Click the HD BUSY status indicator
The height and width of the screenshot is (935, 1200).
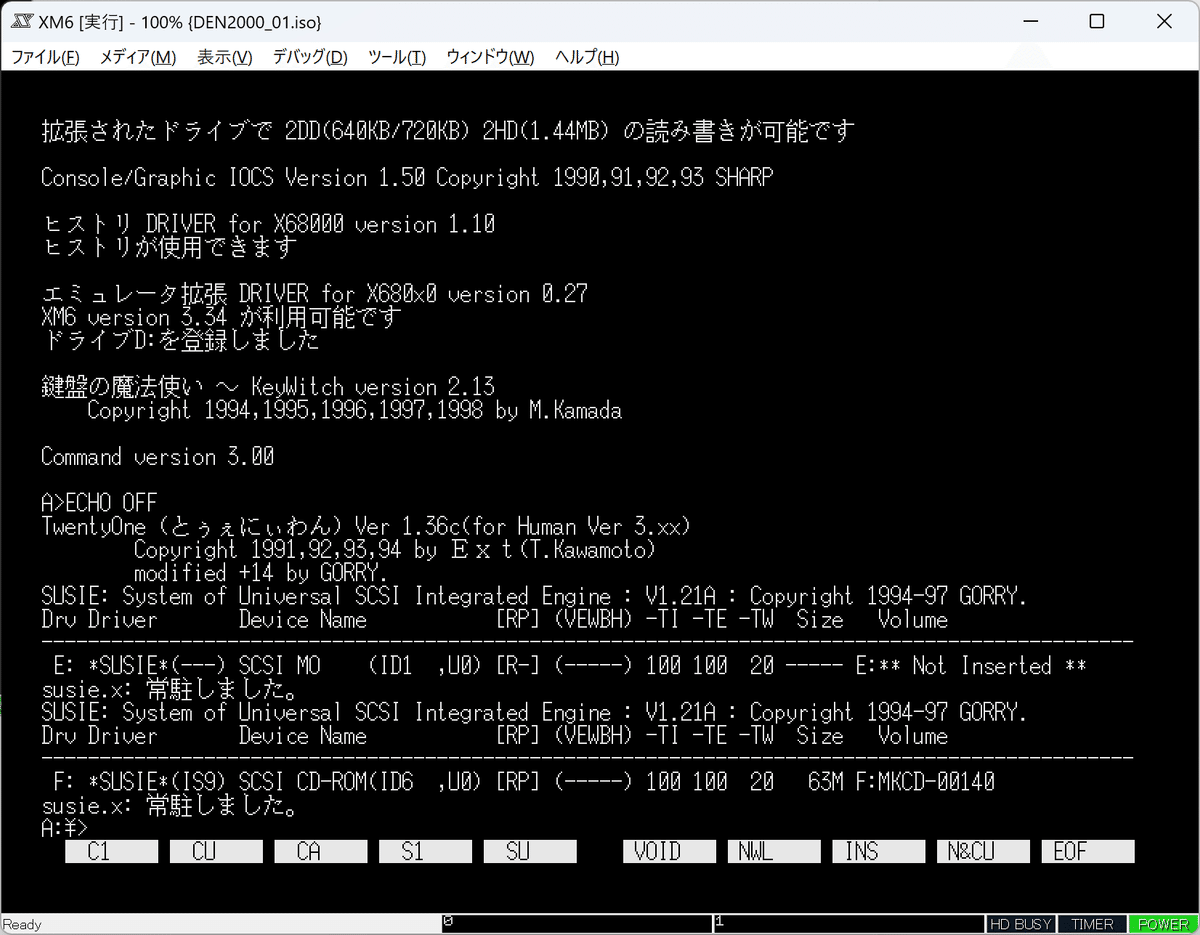(1021, 925)
